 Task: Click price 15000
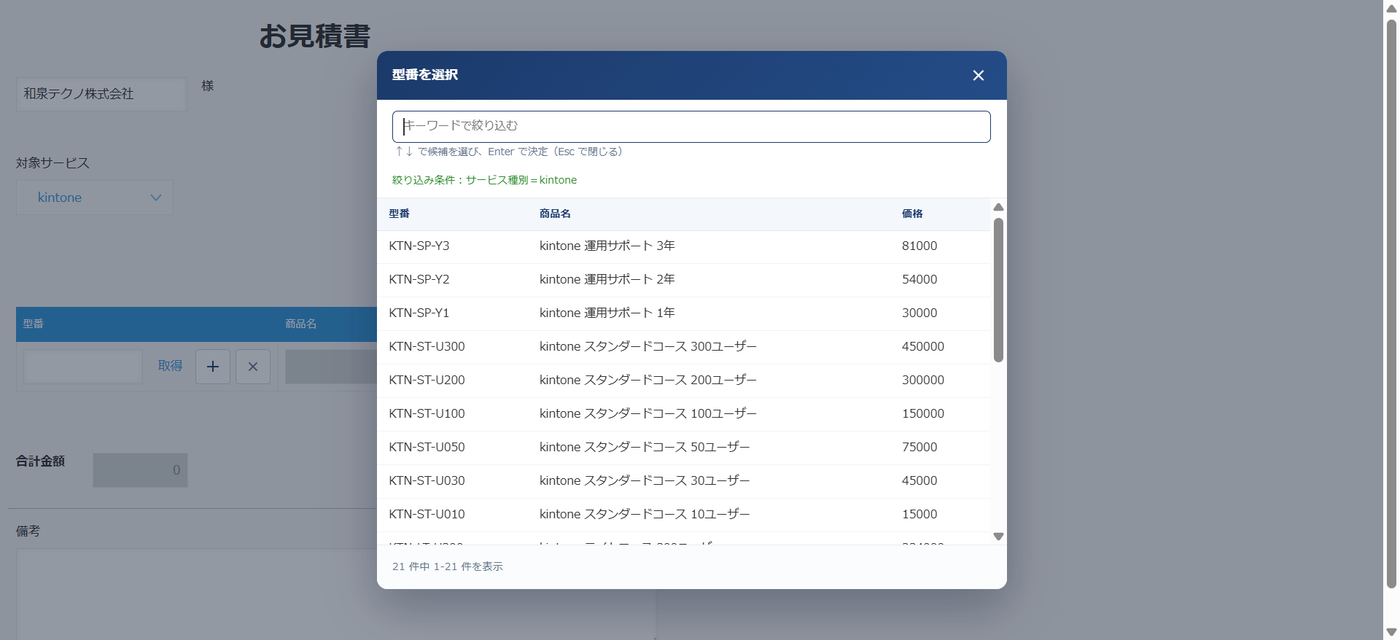tap(919, 514)
